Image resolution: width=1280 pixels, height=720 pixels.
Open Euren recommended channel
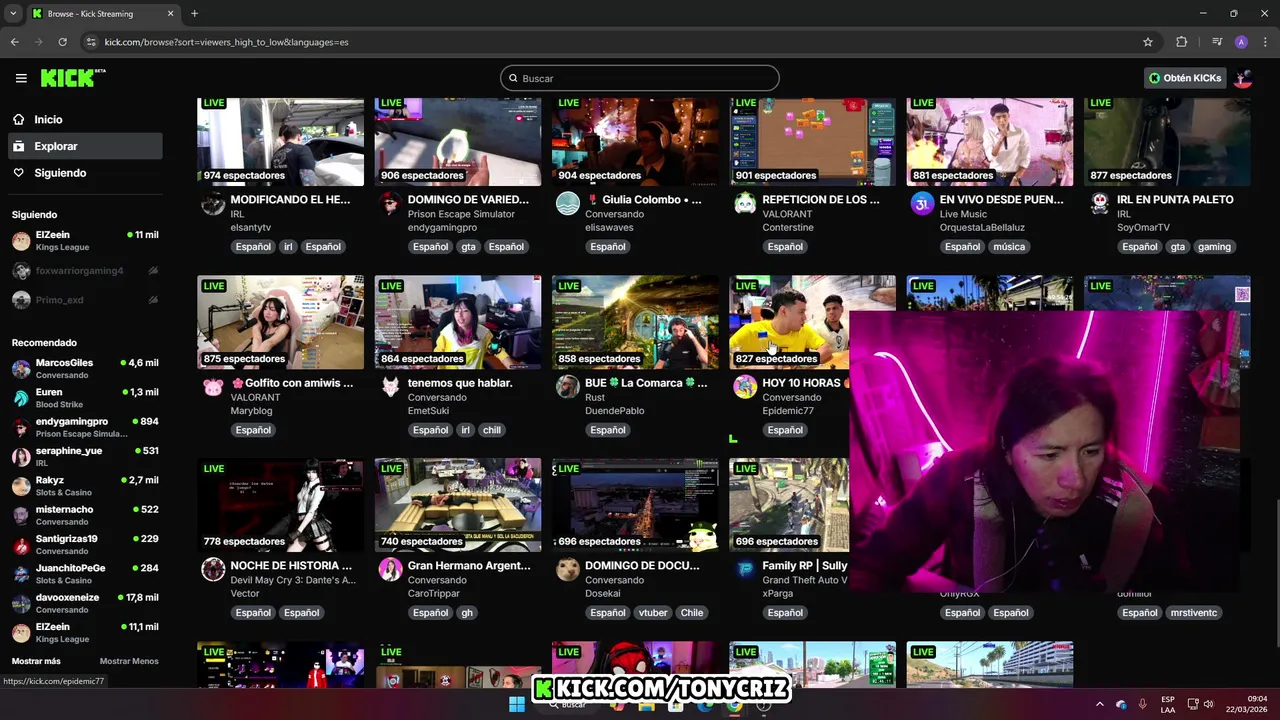pyautogui.click(x=85, y=398)
